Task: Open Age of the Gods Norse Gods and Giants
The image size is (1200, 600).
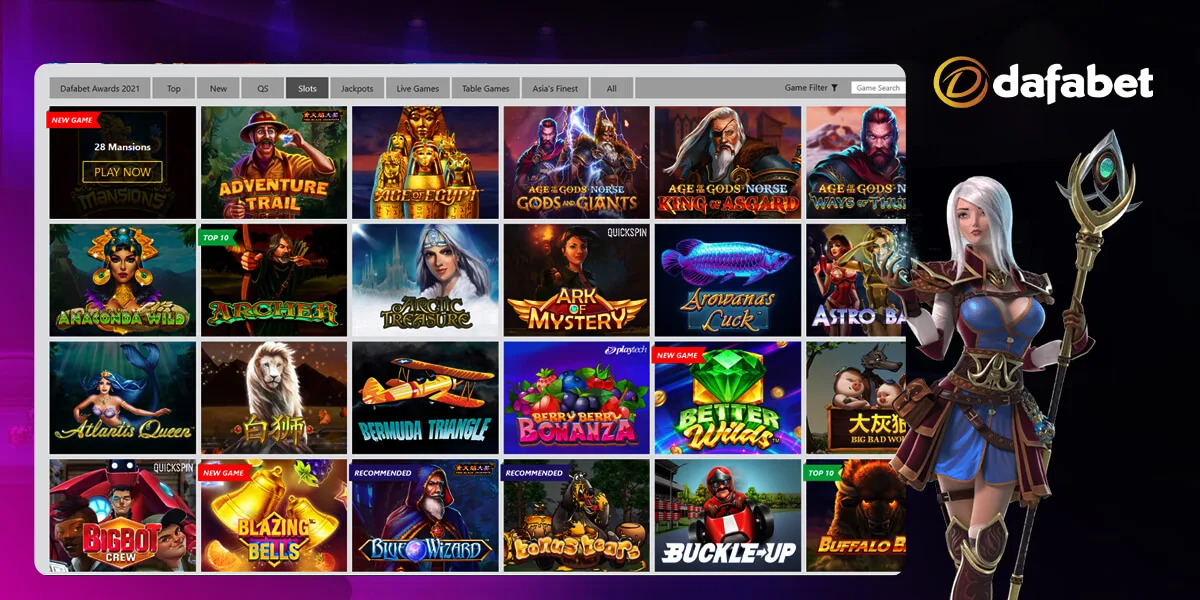Action: tap(577, 162)
